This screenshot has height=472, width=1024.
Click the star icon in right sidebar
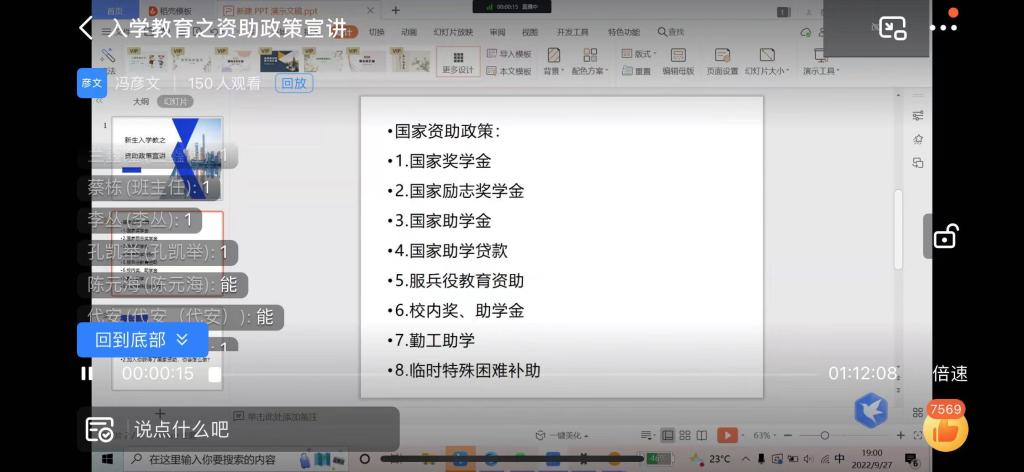(x=918, y=139)
